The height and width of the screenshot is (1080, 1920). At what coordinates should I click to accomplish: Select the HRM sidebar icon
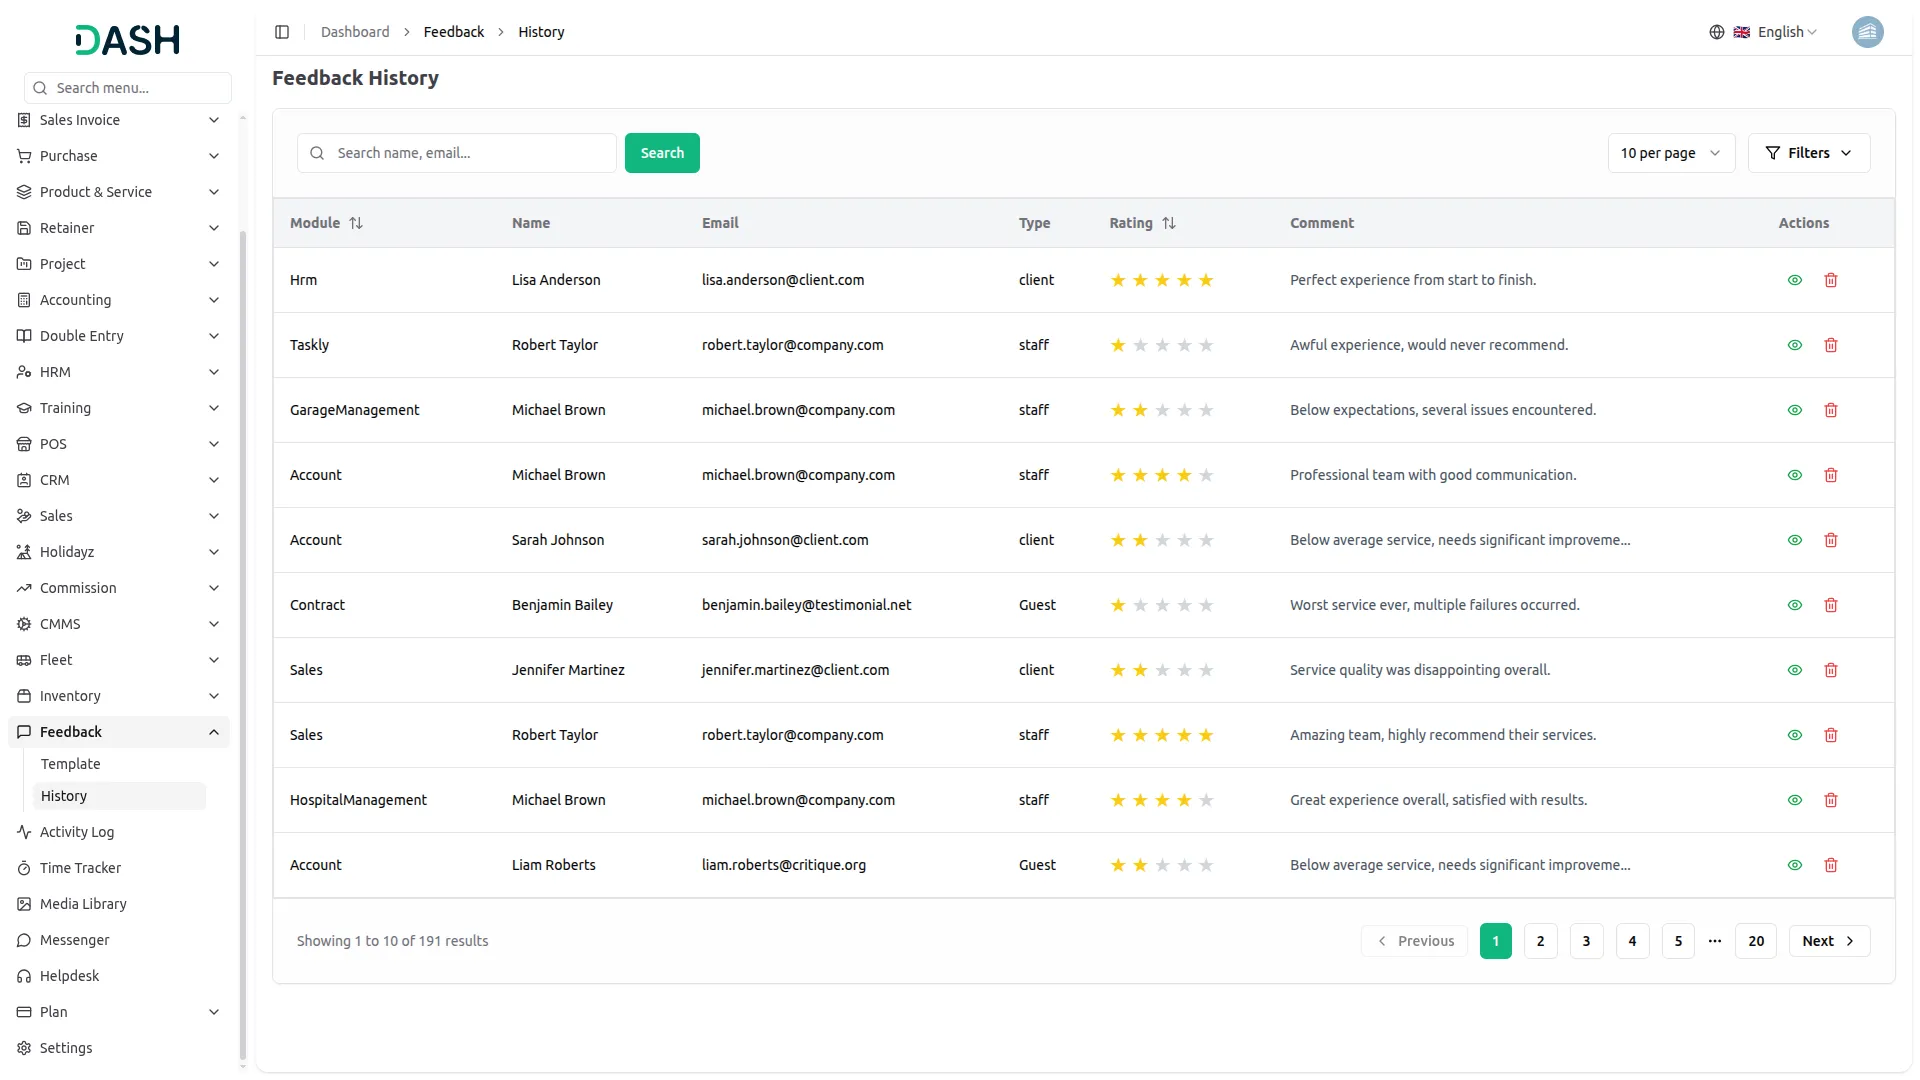(23, 371)
